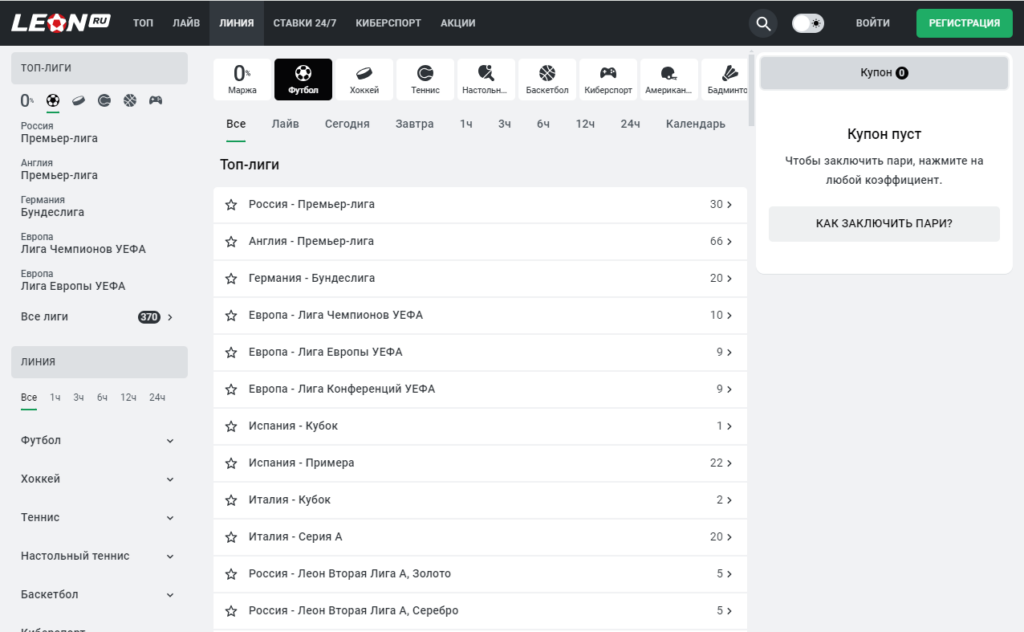Screen dimensions: 1024x632
Task: Click the КАК ЗАКЛЮЧИТЬ ПАРИ? button
Action: click(x=884, y=224)
